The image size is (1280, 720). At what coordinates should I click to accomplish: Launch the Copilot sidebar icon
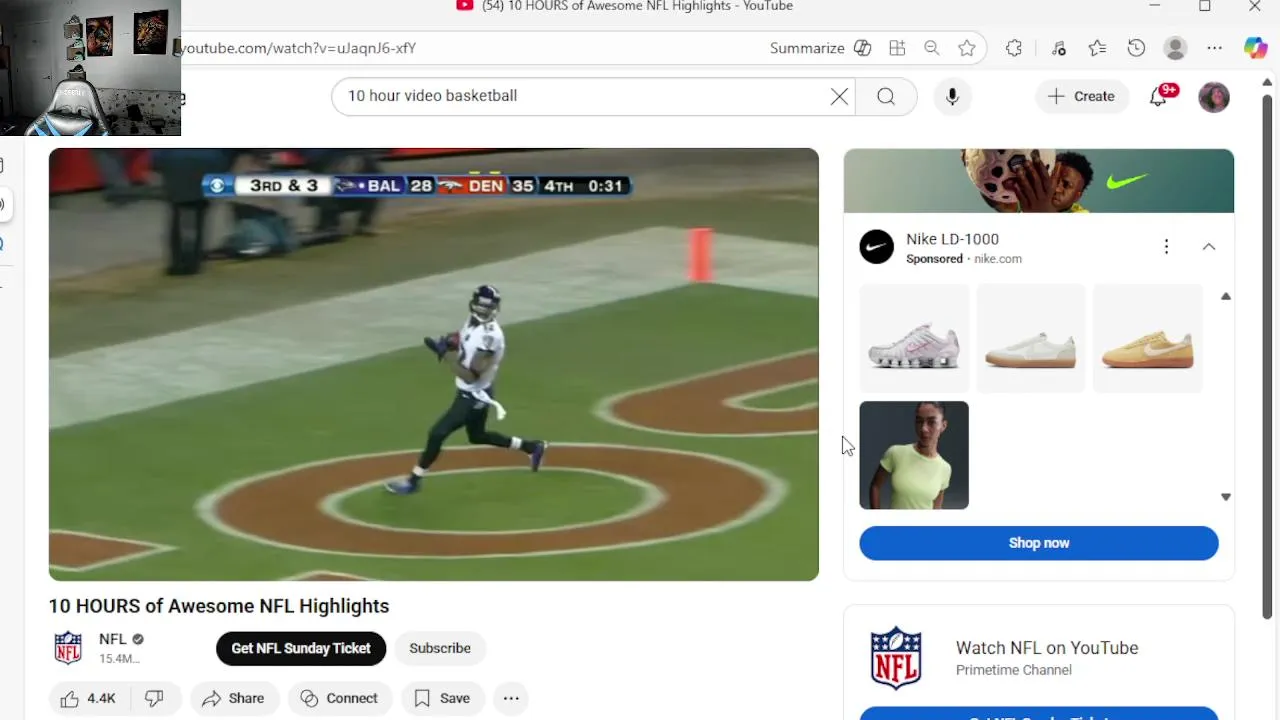click(x=1255, y=48)
